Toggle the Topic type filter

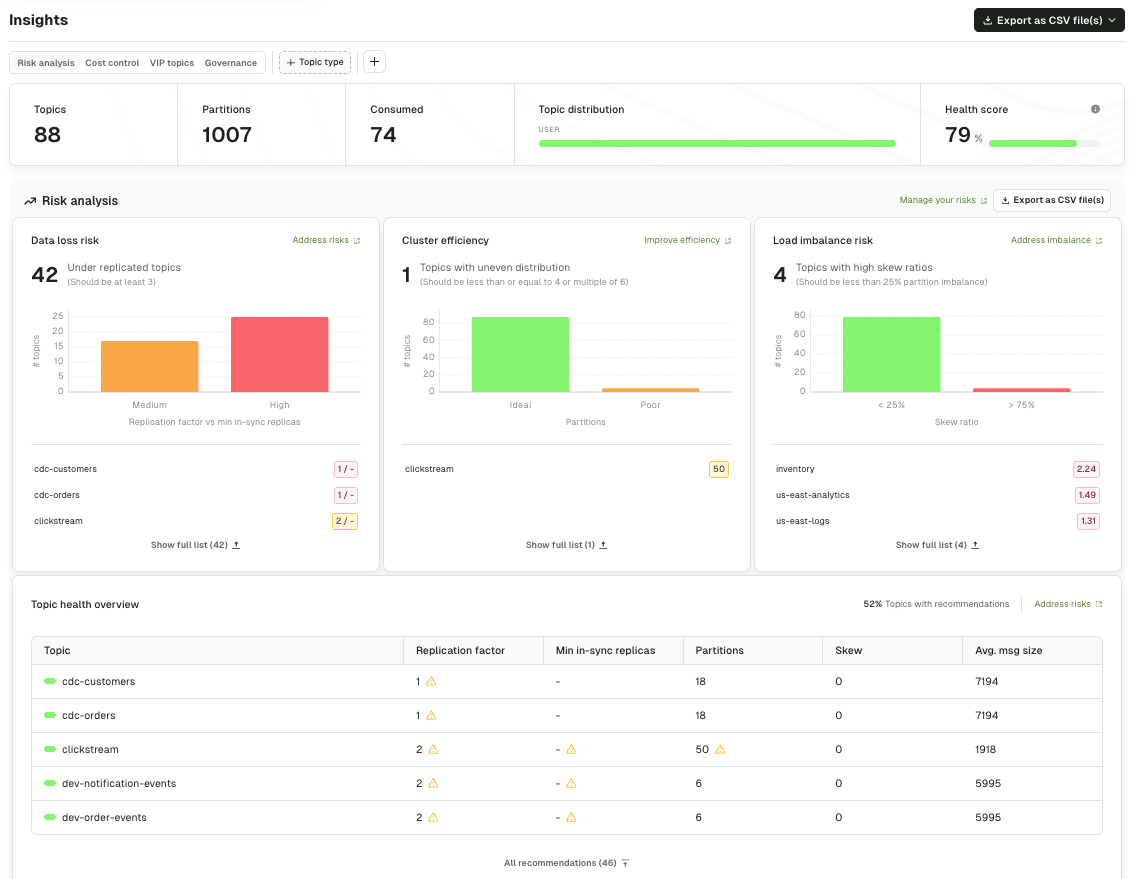(314, 61)
